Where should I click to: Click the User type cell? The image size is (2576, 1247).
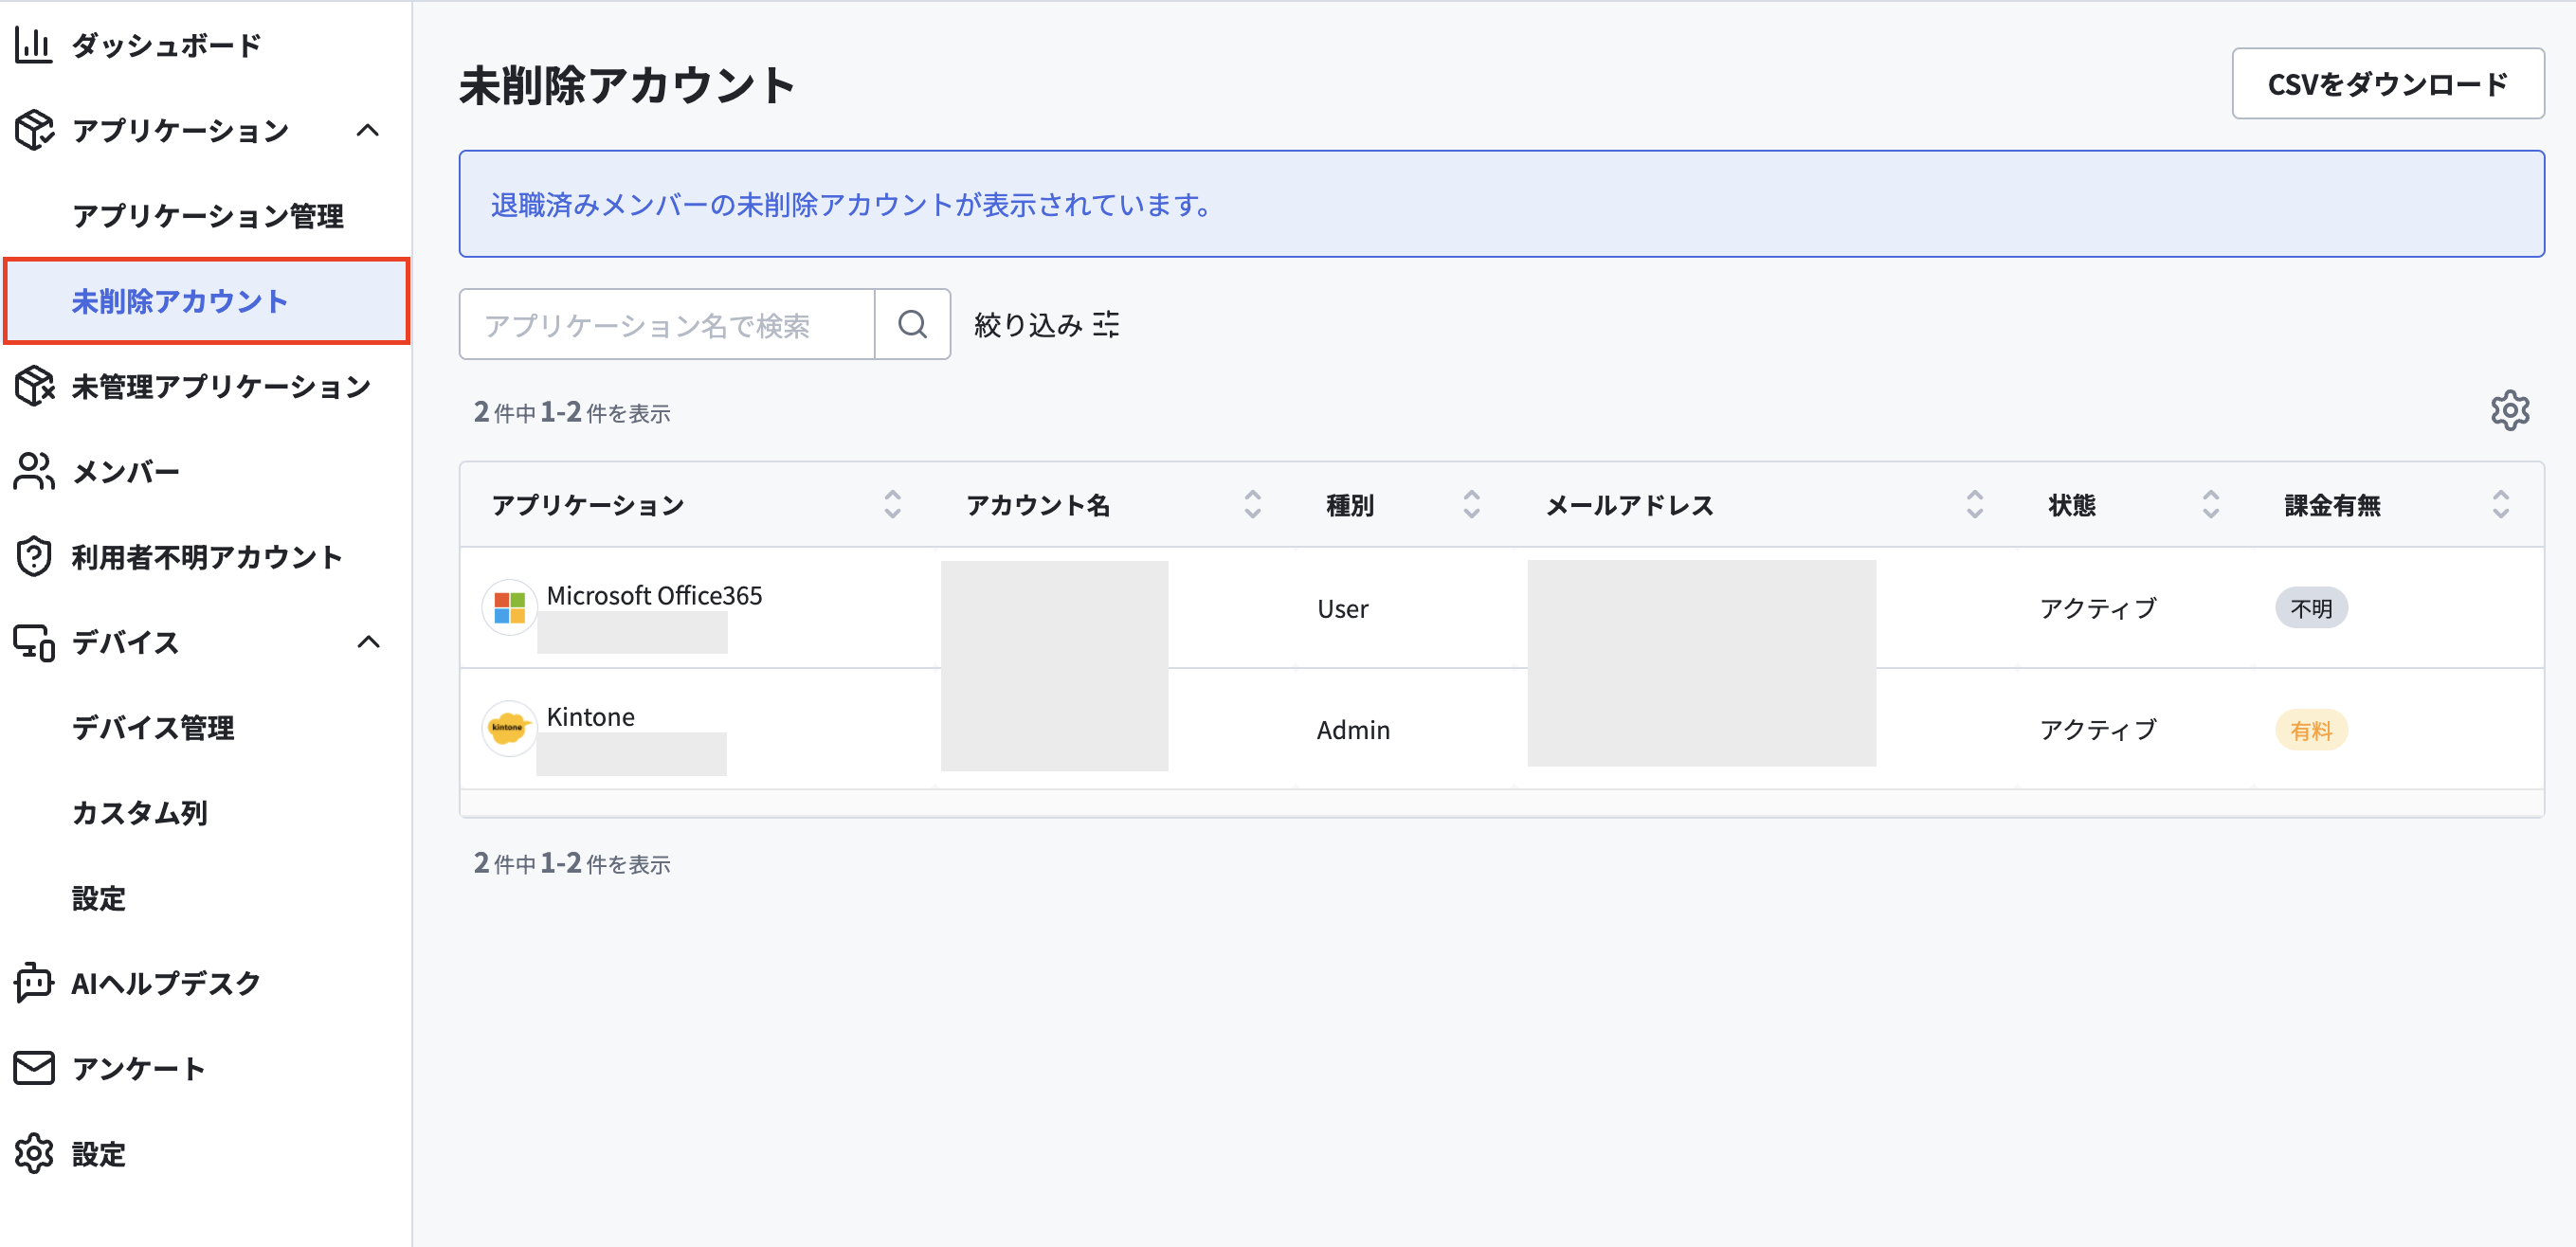click(1342, 608)
